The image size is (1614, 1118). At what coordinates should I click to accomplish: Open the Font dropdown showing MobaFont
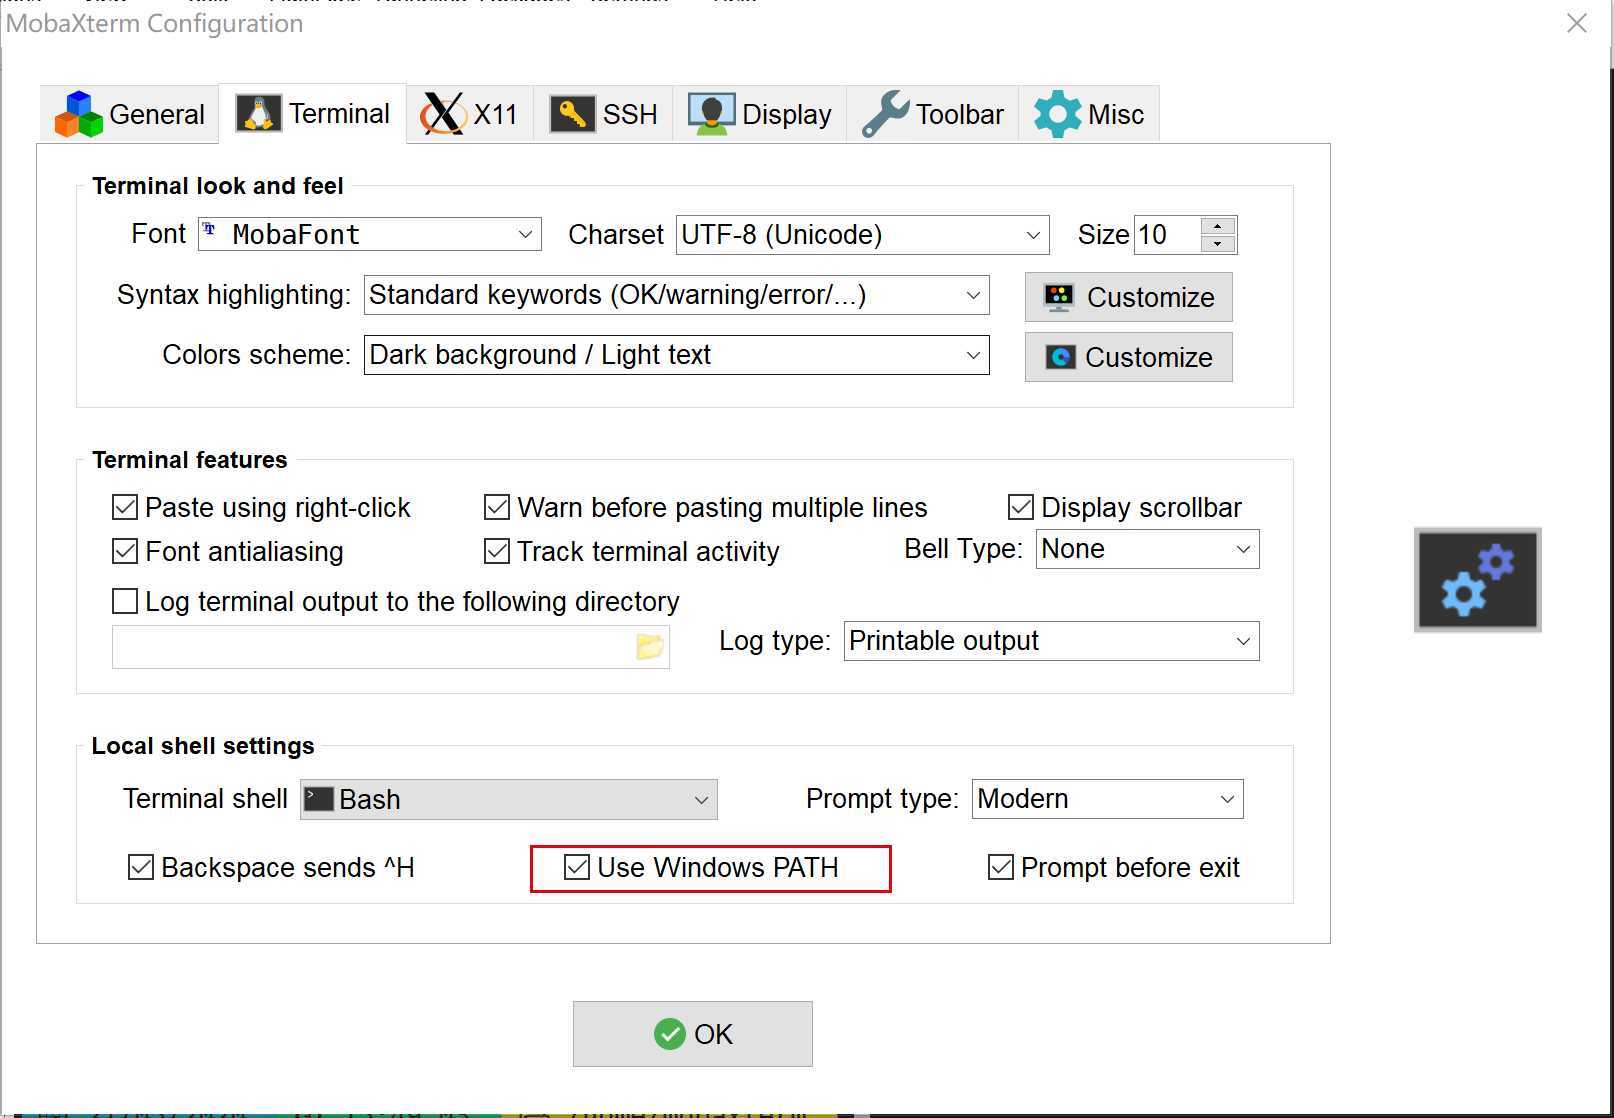click(370, 234)
